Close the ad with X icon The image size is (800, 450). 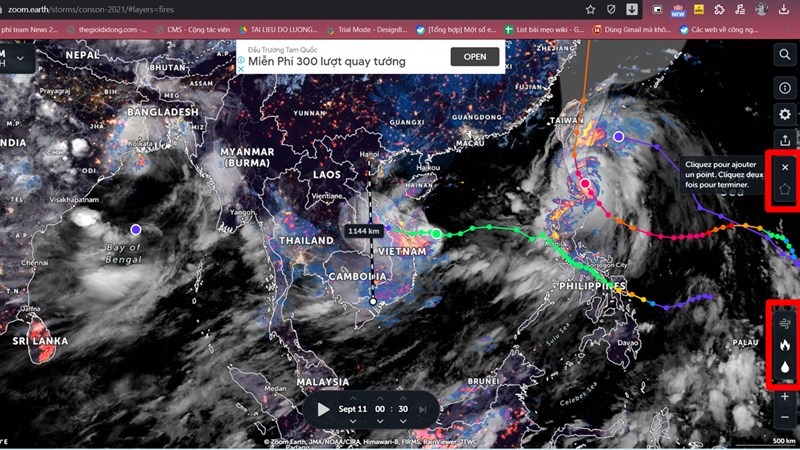[241, 69]
